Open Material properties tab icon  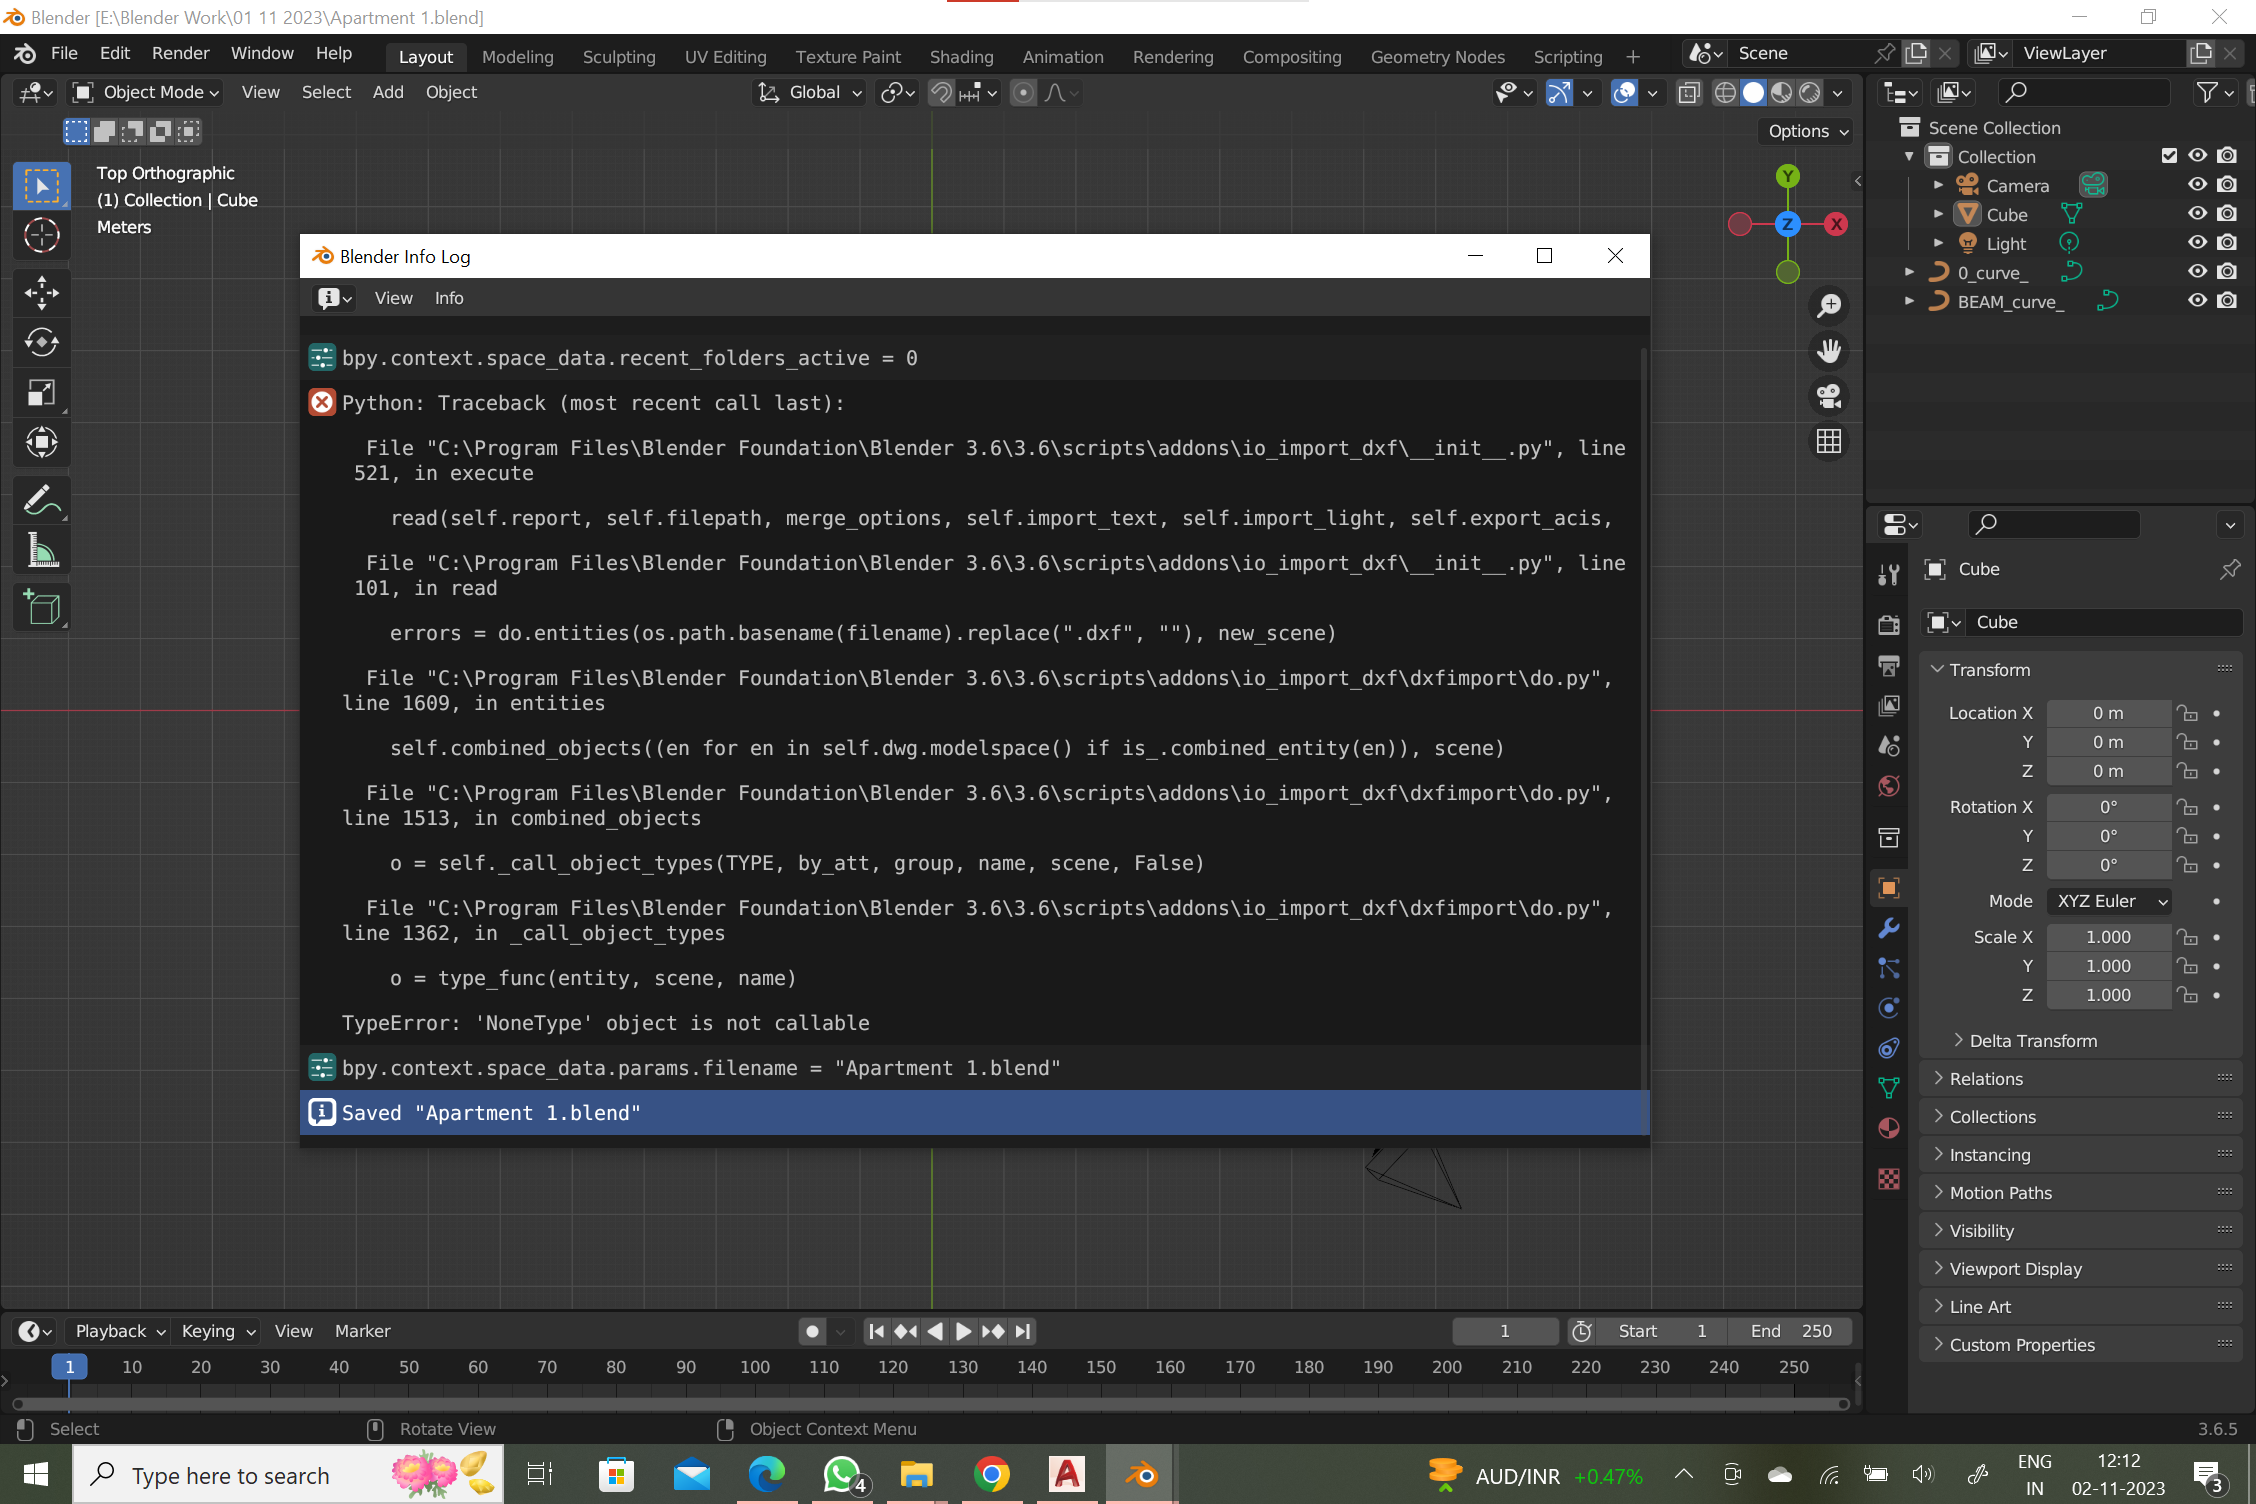click(1888, 1128)
